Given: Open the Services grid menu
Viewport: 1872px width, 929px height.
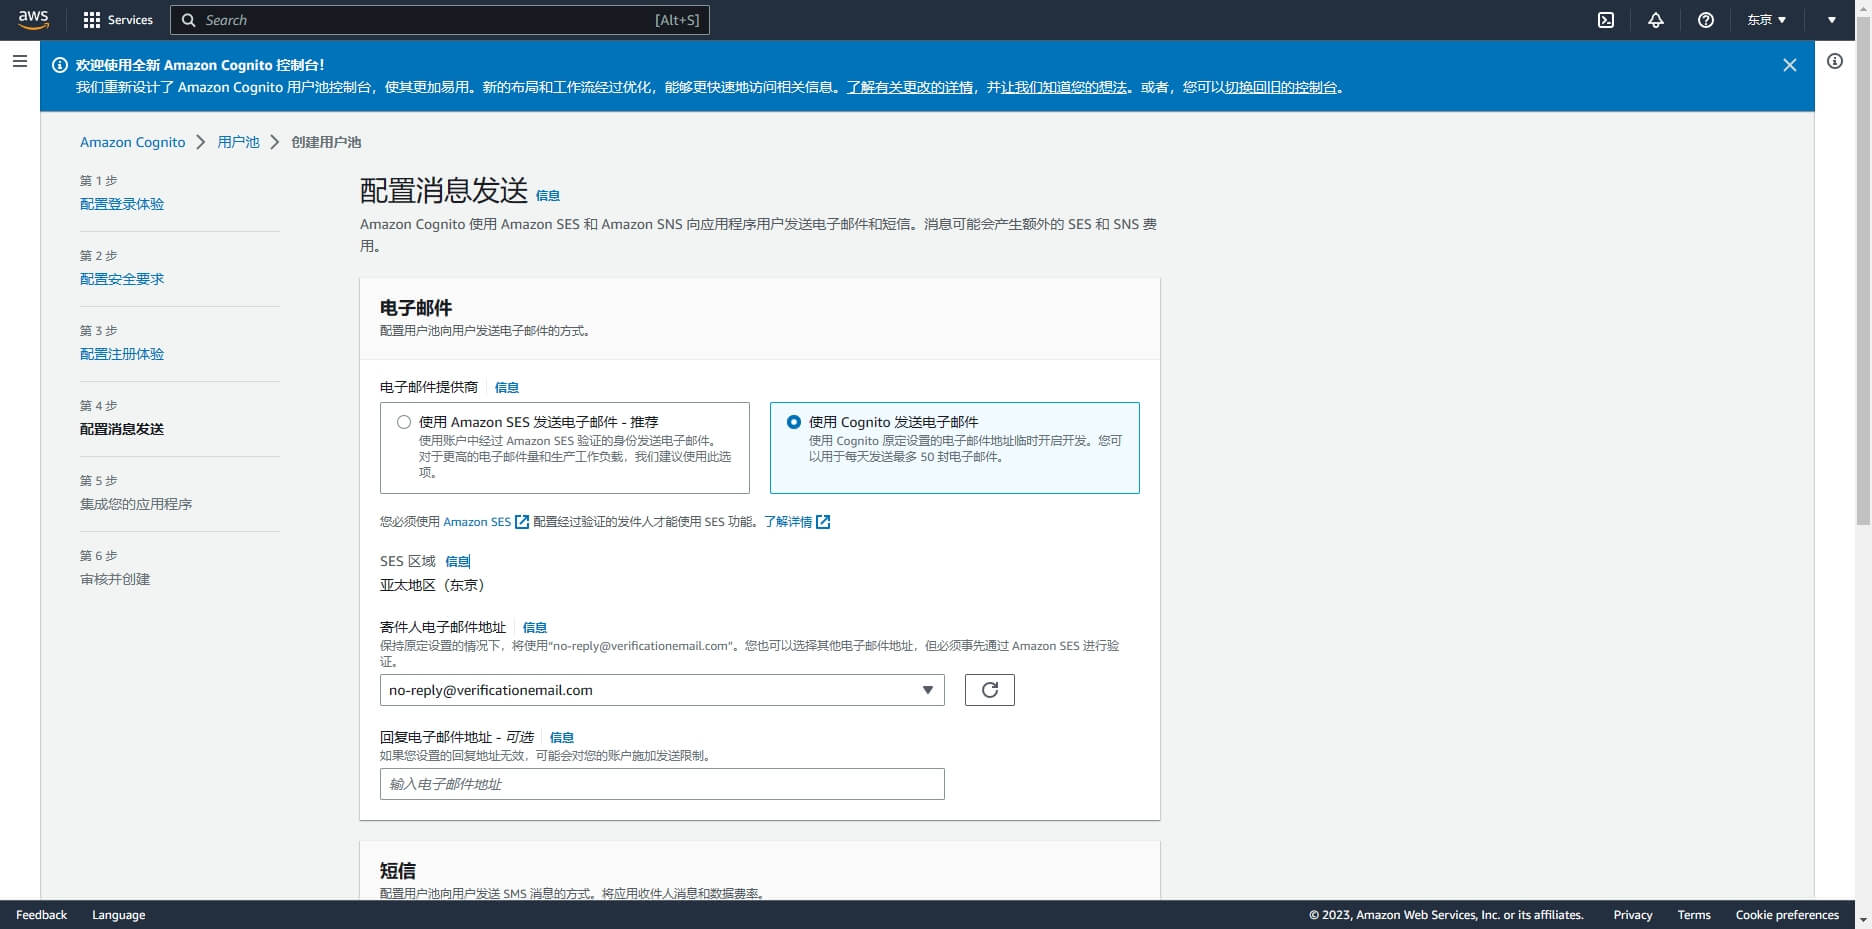Looking at the screenshot, I should coord(118,20).
